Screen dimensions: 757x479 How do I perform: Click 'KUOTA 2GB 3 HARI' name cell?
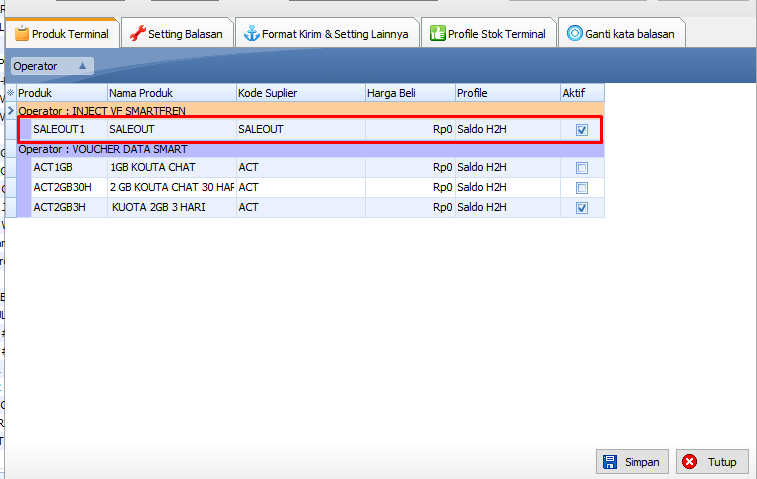tap(172, 208)
